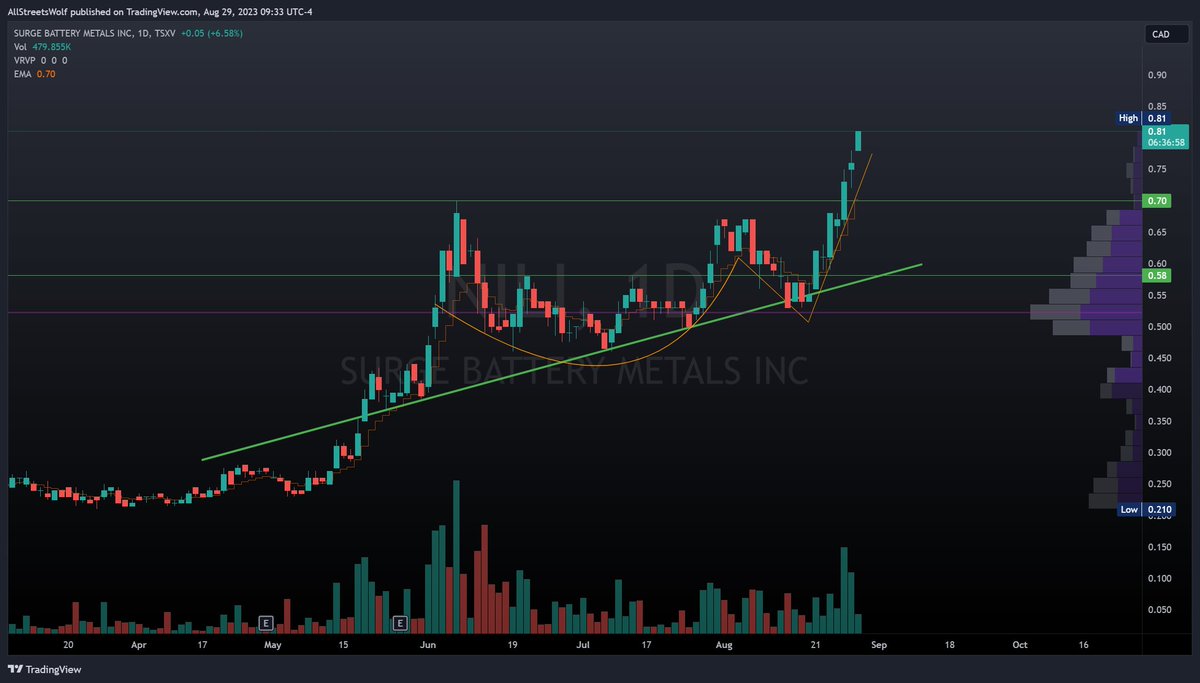Click the Sep label on time axis

(879, 646)
